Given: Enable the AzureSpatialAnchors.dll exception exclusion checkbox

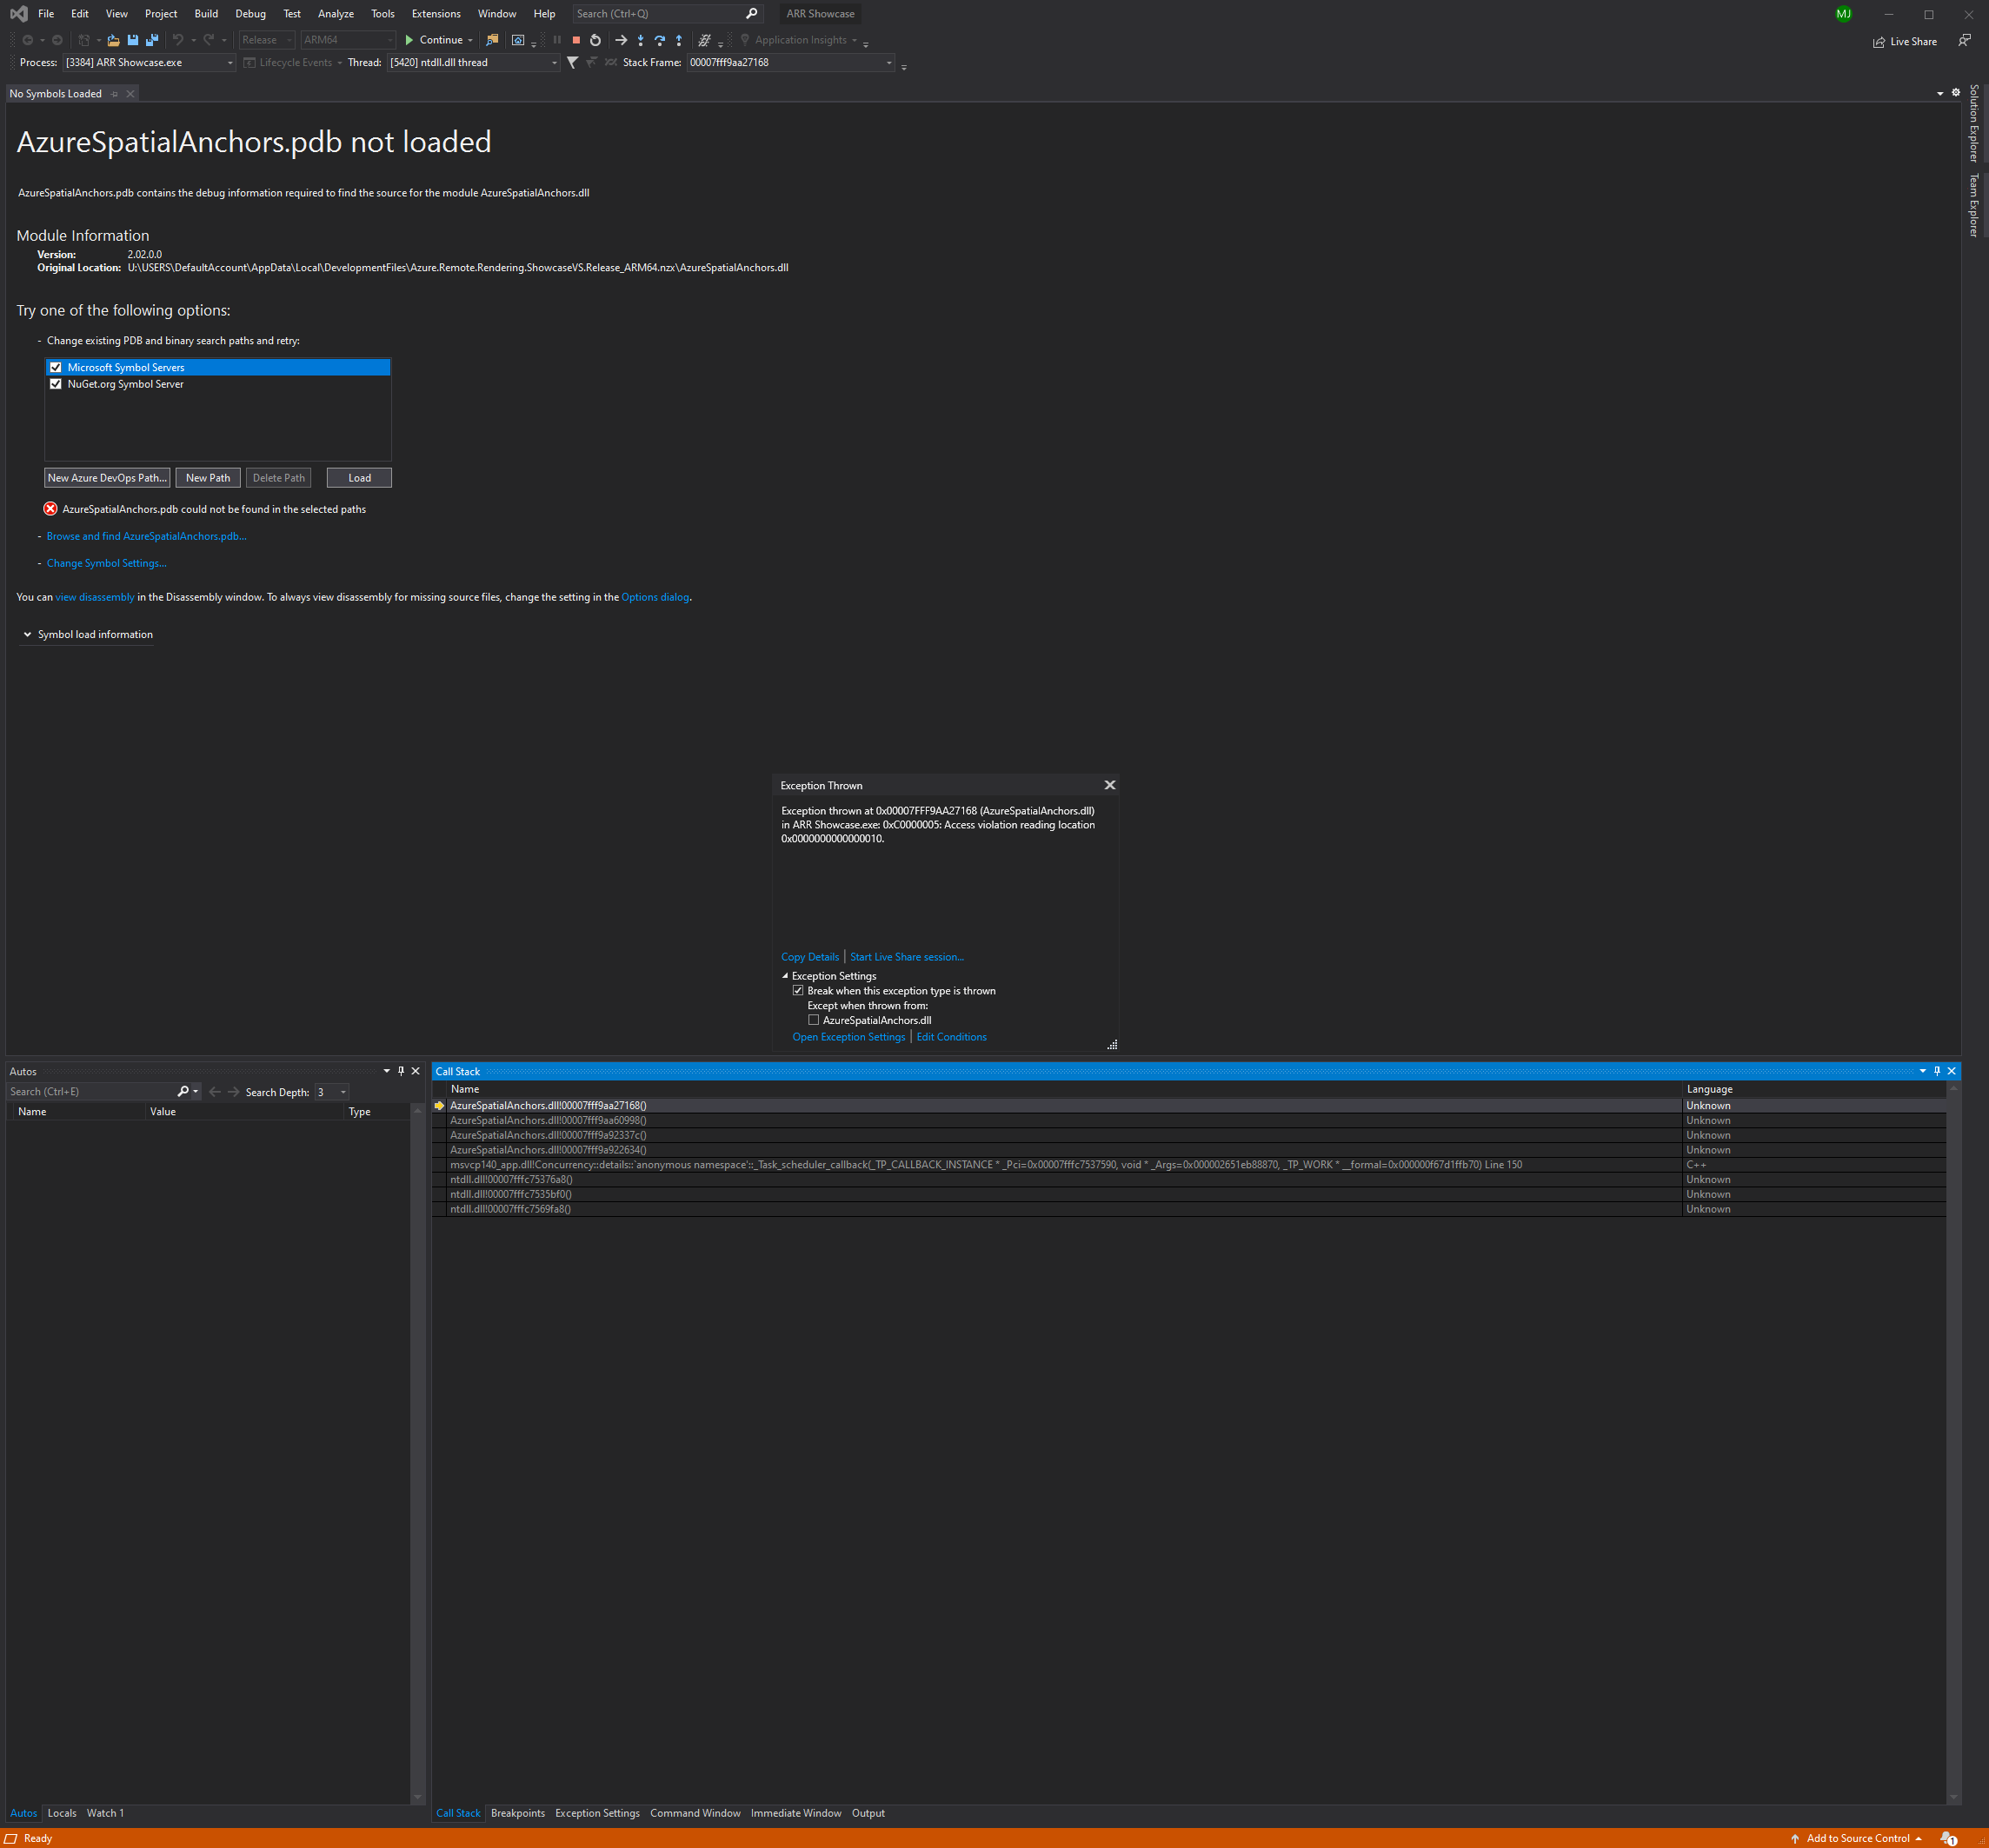Looking at the screenshot, I should [815, 1019].
